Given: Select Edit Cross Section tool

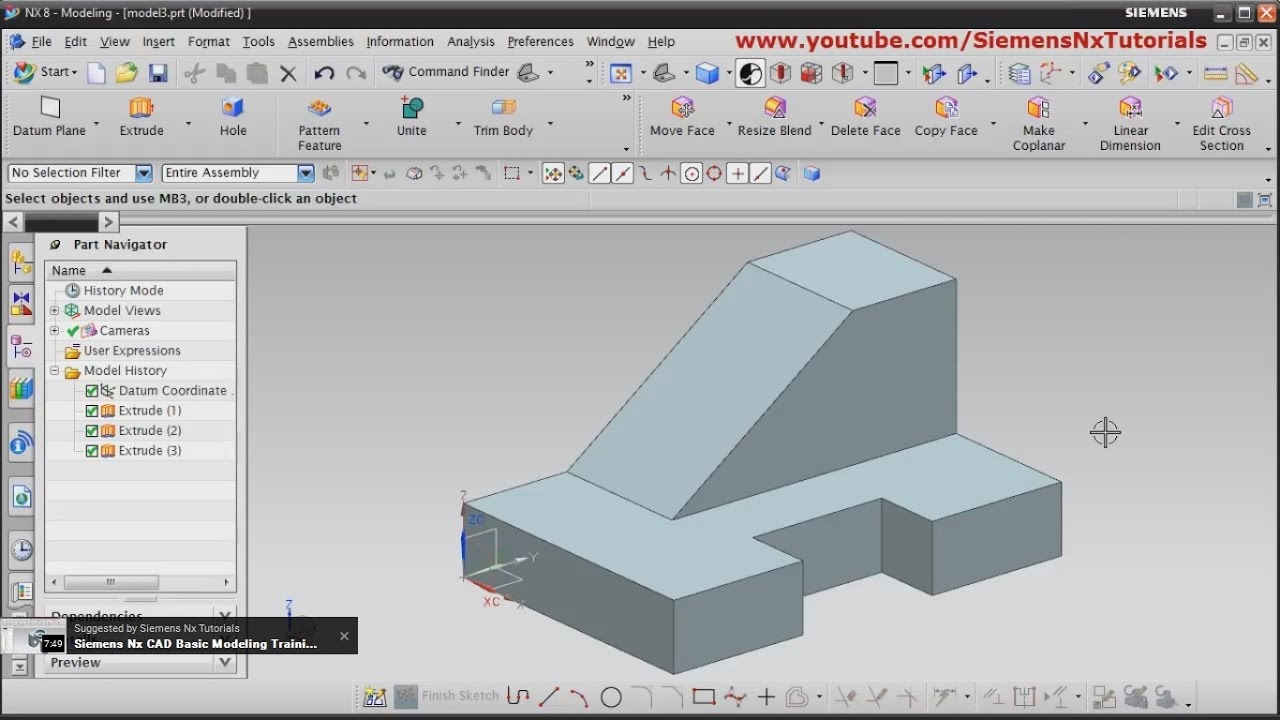Looking at the screenshot, I should click(x=1221, y=123).
